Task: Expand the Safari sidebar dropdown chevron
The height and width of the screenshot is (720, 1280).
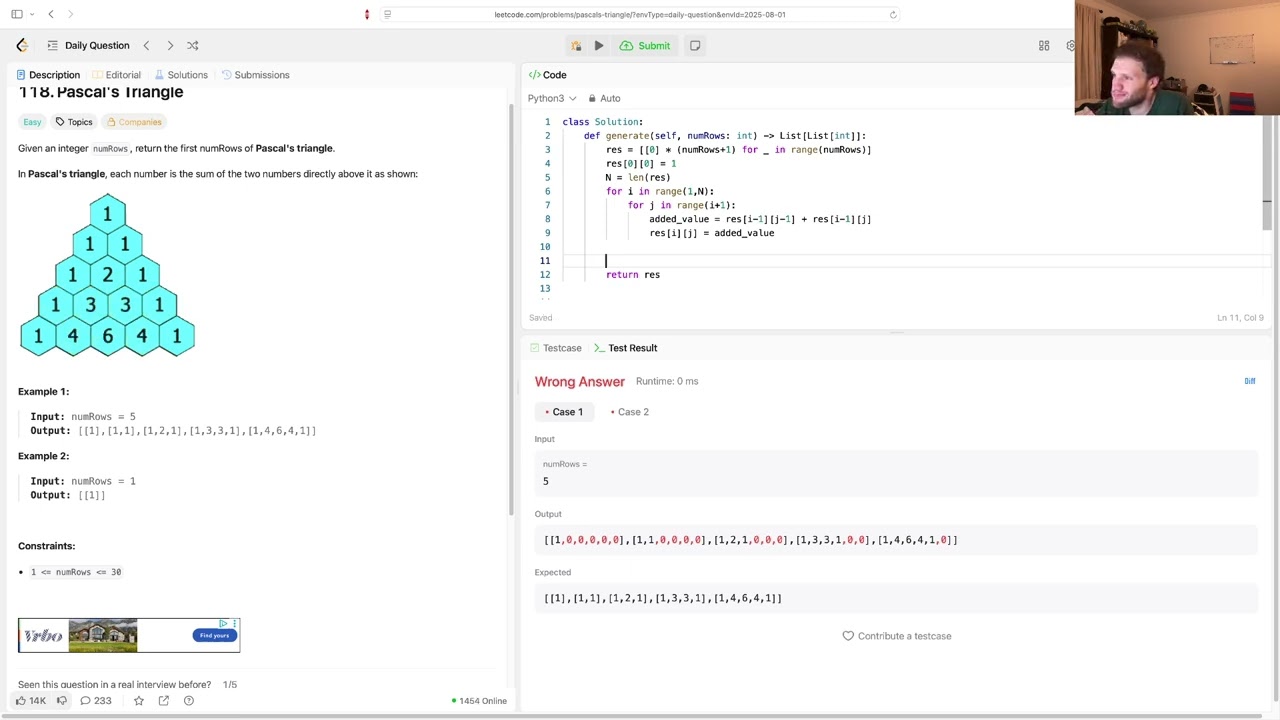Action: pos(32,14)
